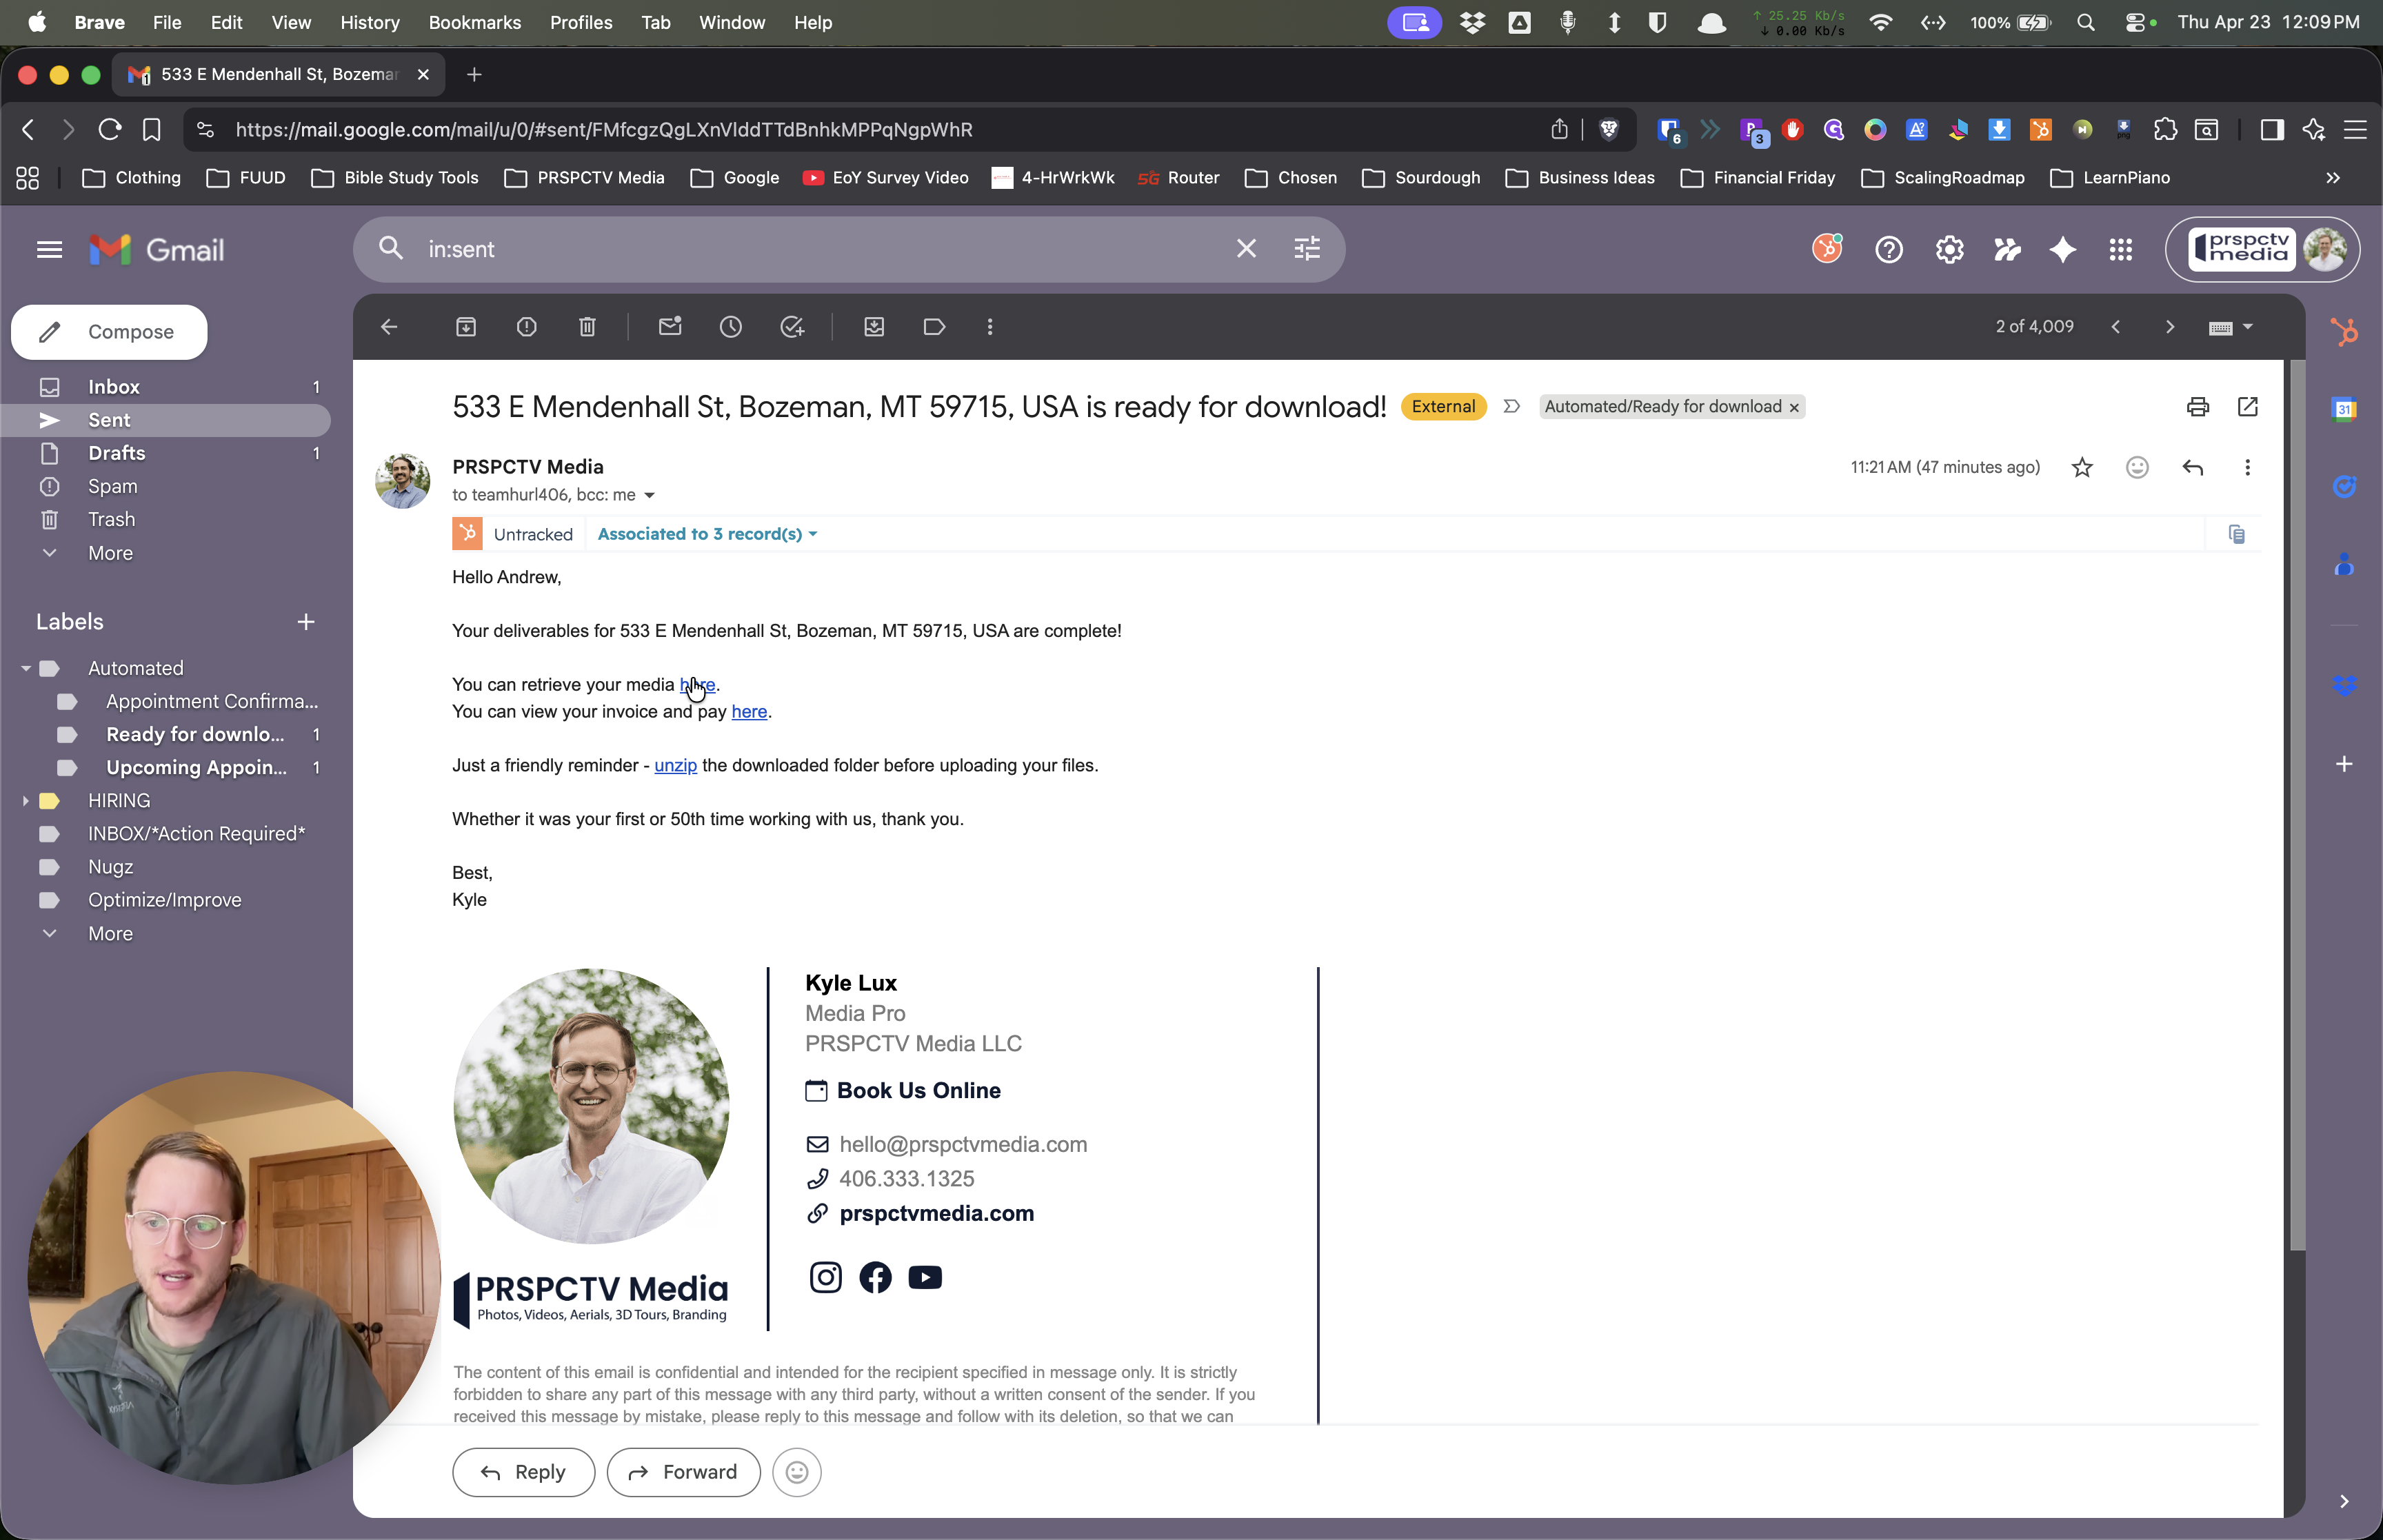
Task: Expand recipient details arrow next to bcc: me
Action: [x=649, y=496]
